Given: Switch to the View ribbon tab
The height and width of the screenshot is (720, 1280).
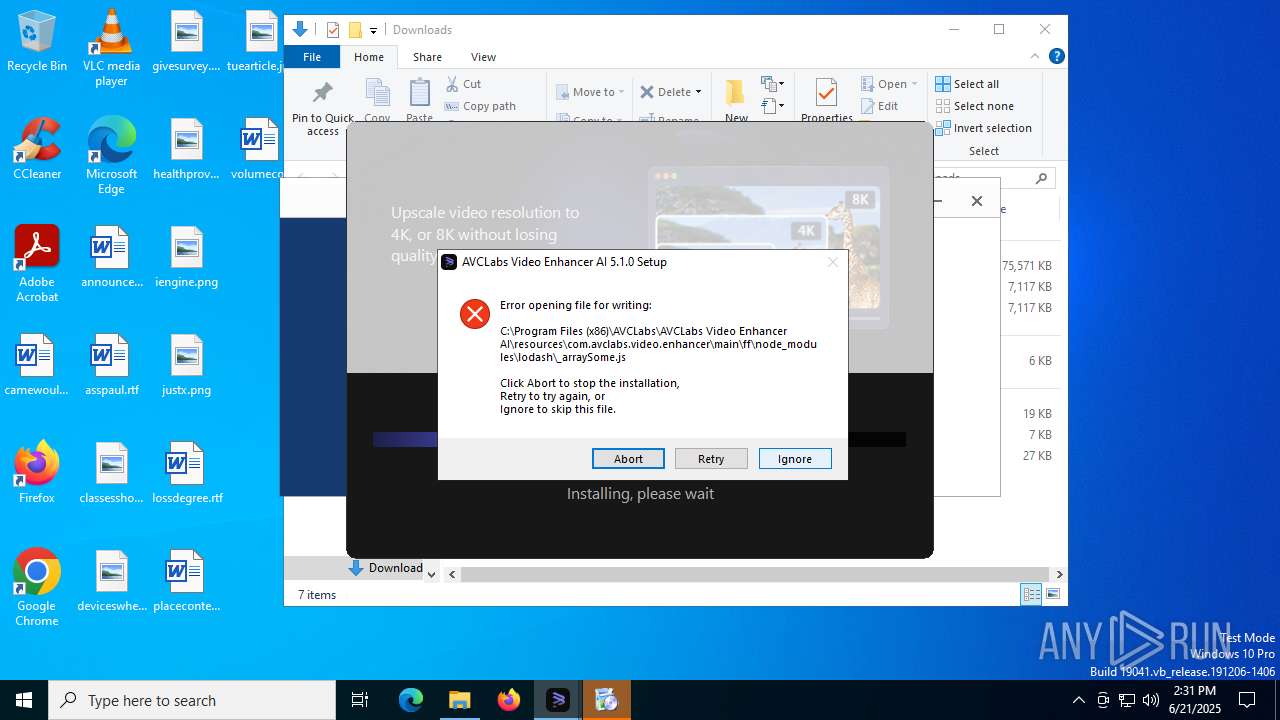Looking at the screenshot, I should click(483, 57).
